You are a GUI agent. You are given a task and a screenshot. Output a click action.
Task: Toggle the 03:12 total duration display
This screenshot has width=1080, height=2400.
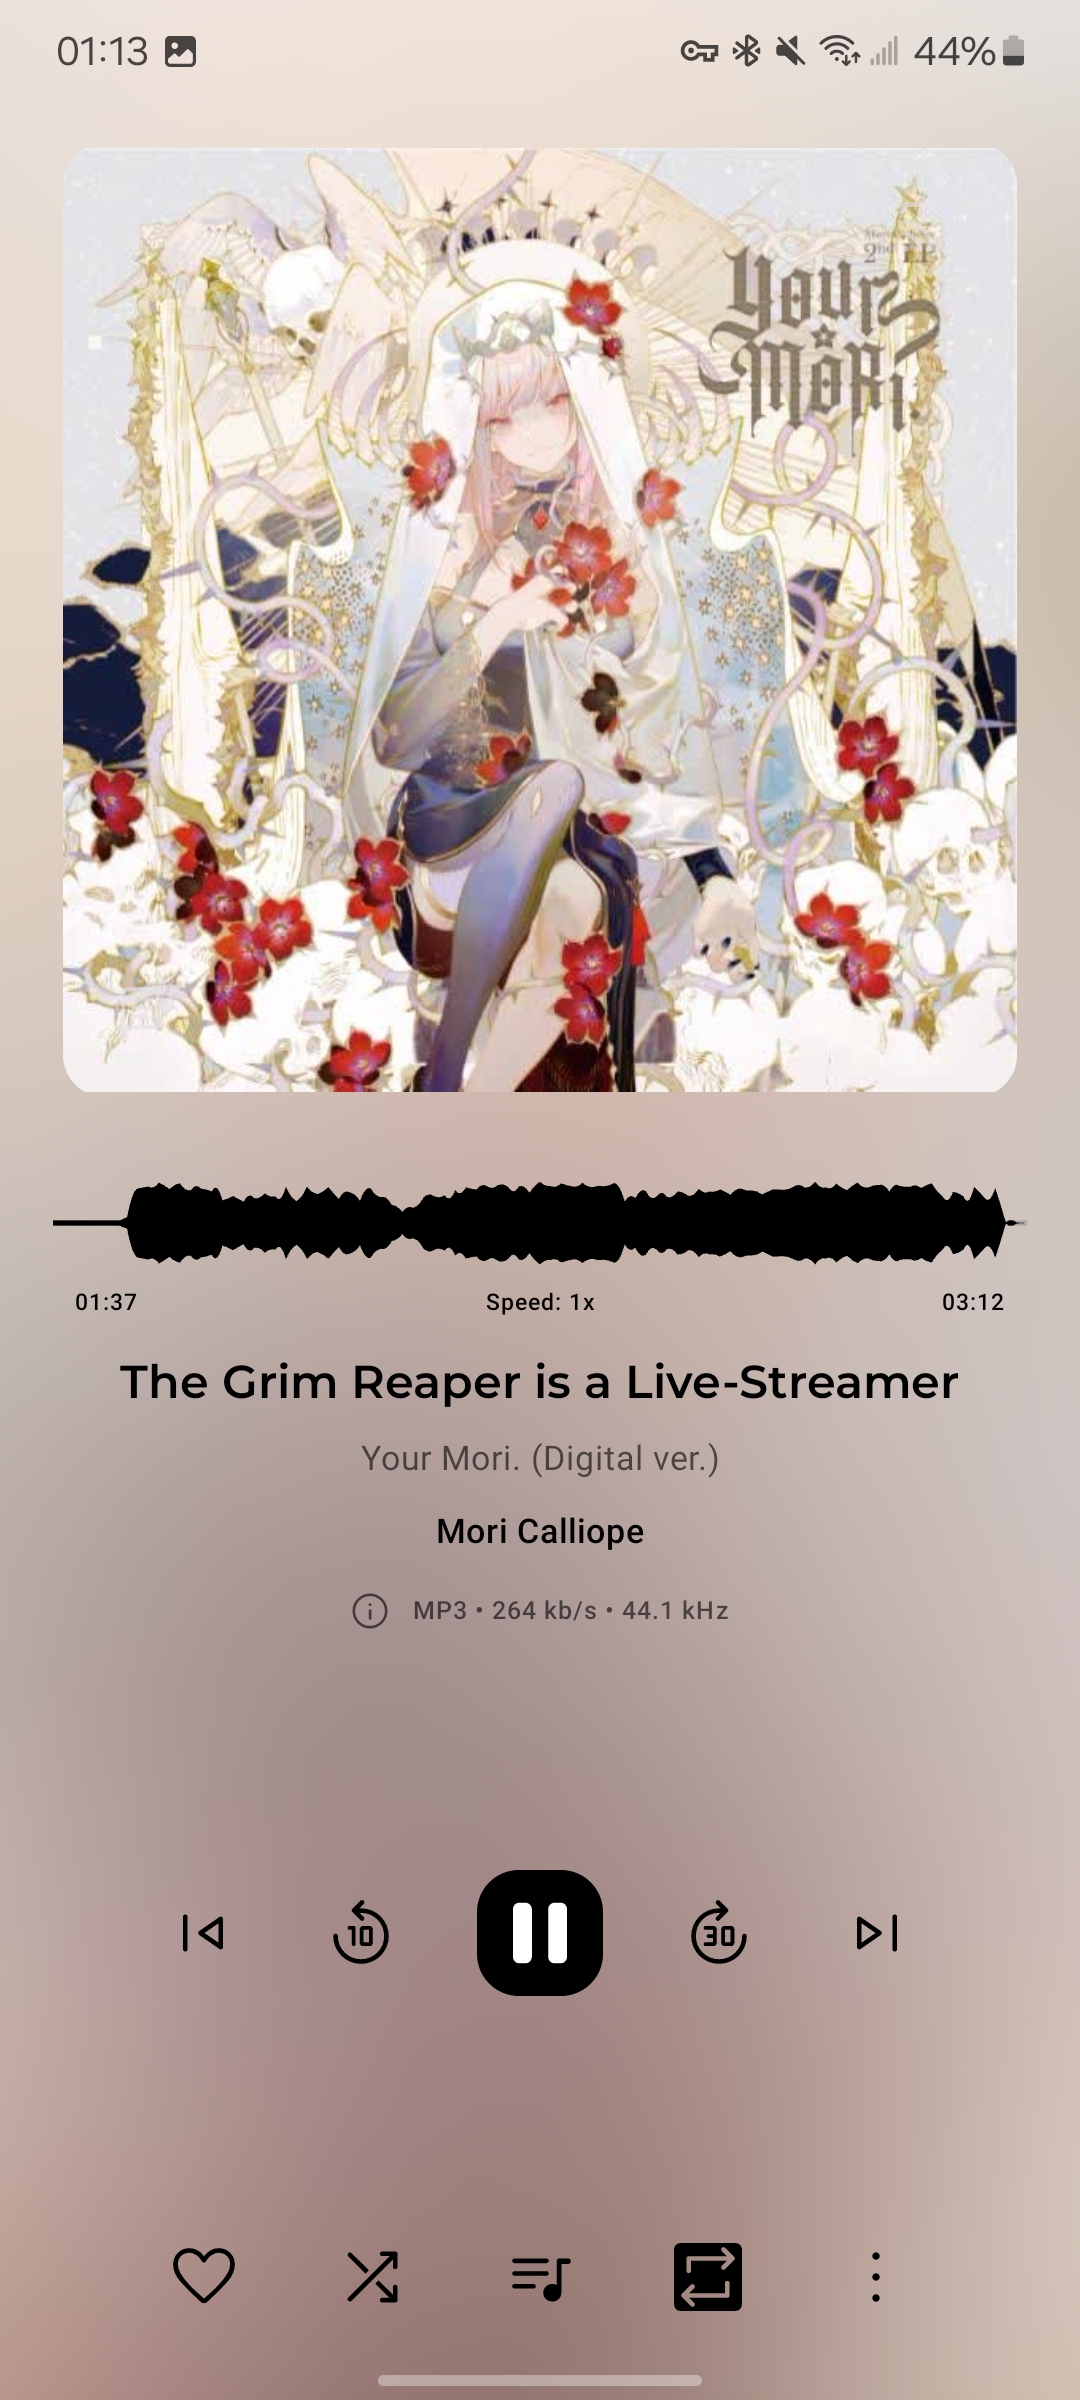(x=973, y=1302)
